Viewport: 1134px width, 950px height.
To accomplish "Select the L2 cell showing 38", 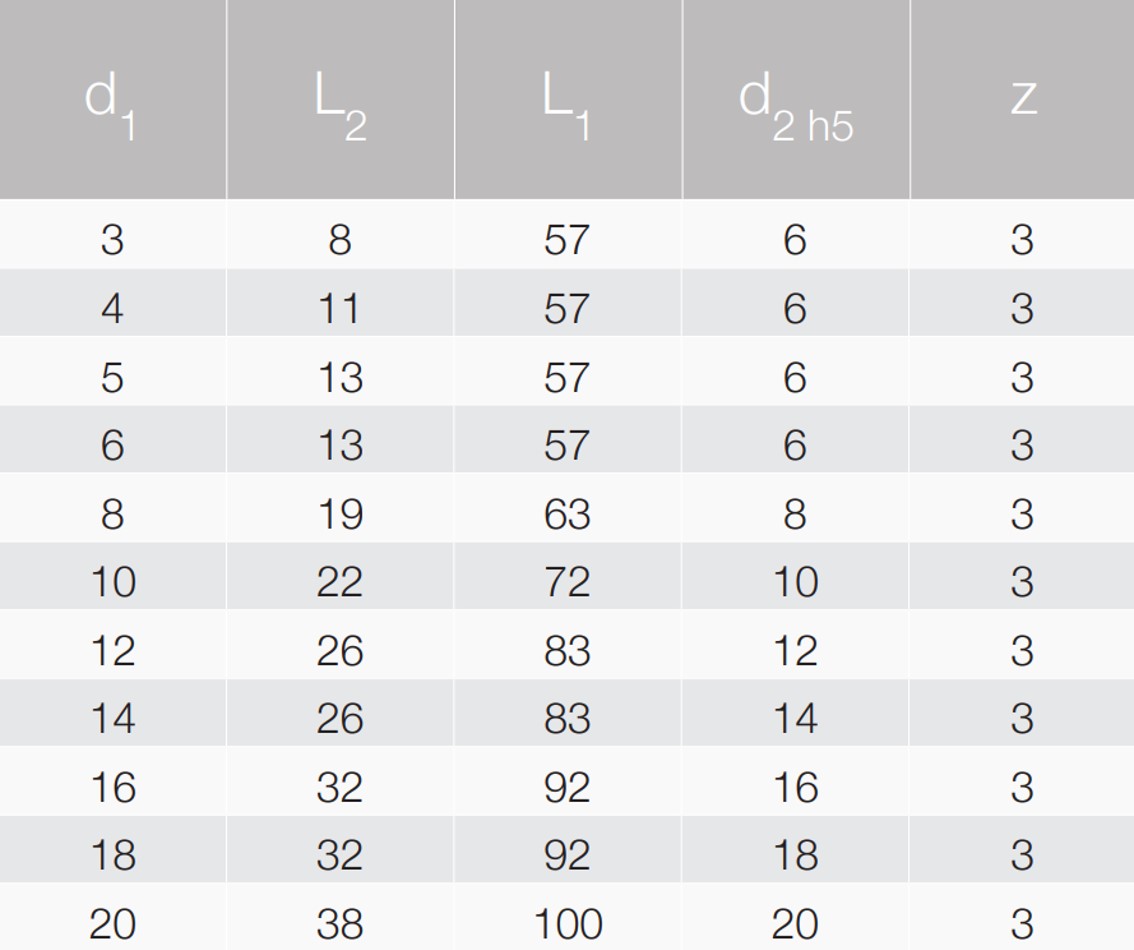I will tap(340, 924).
